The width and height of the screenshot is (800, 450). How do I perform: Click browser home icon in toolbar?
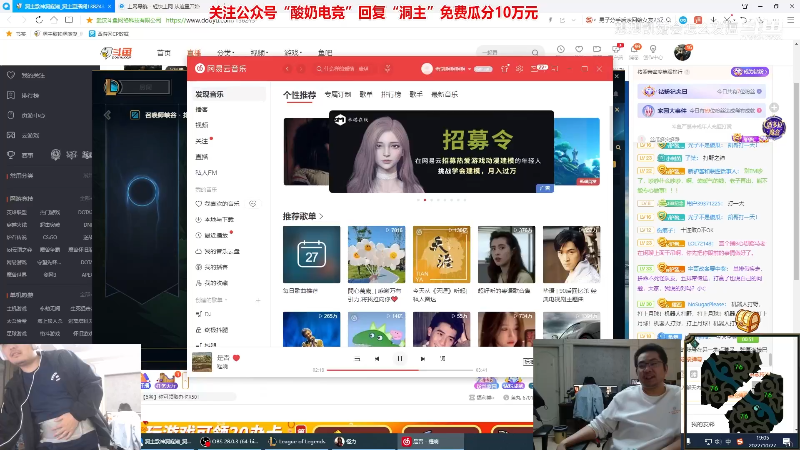click(x=54, y=20)
